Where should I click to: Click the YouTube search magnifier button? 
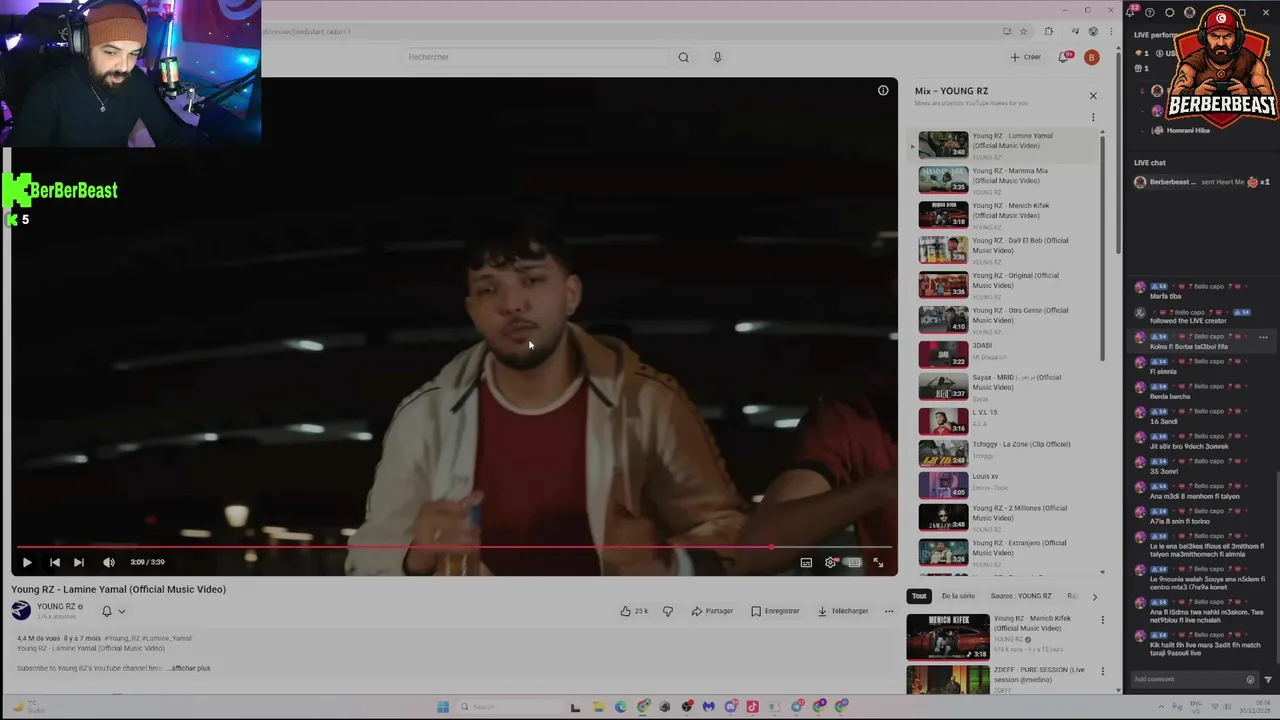click(x=683, y=57)
